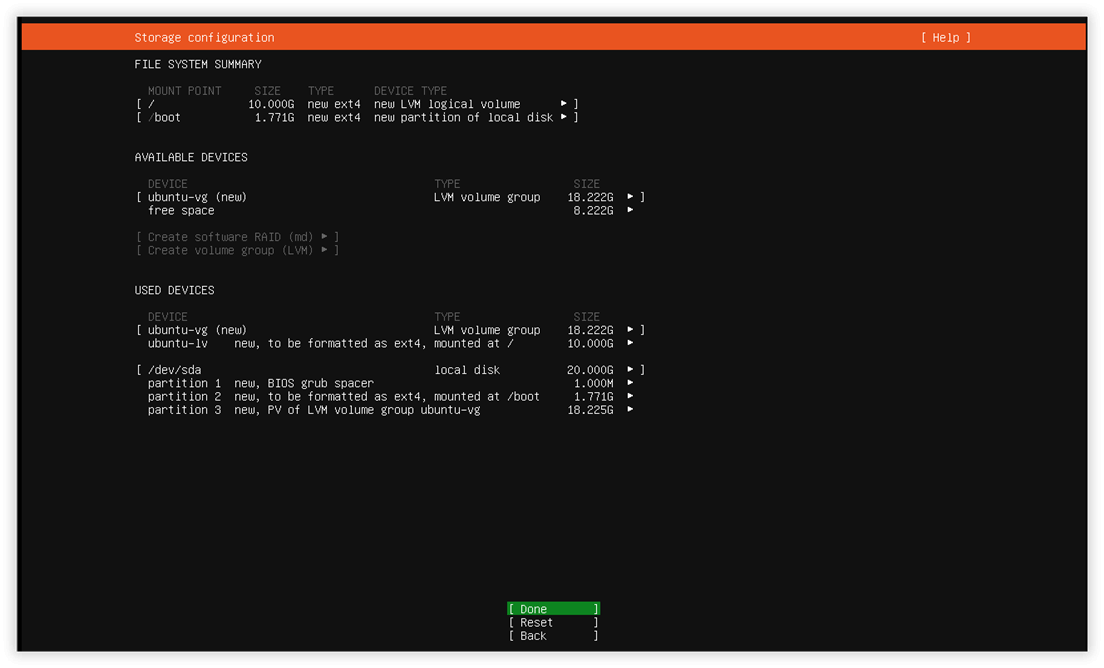Expand the /dev/sda local disk entry

[x=390, y=370]
